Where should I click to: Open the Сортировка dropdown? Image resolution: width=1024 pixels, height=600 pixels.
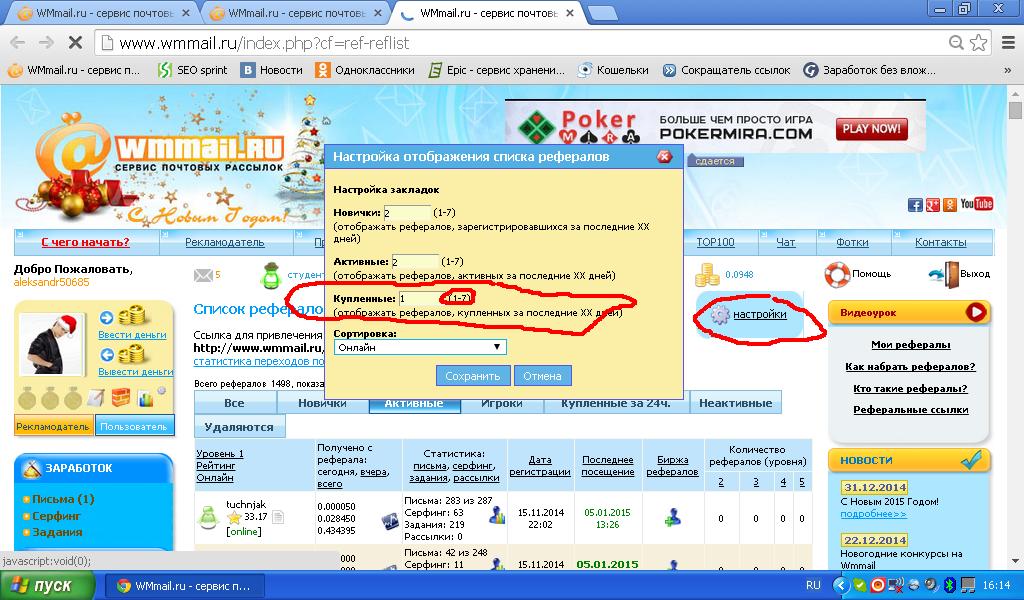click(420, 347)
